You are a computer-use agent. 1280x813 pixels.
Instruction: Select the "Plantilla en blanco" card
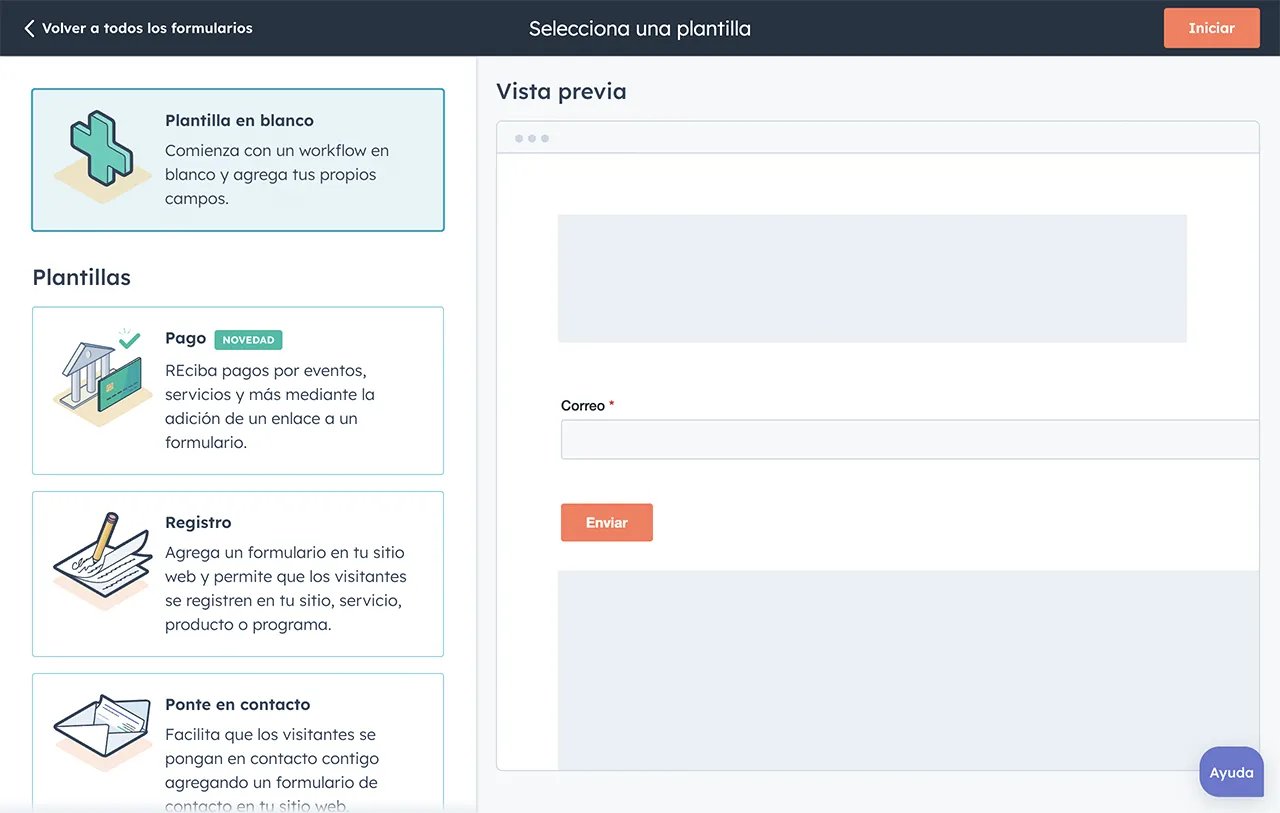pos(238,160)
